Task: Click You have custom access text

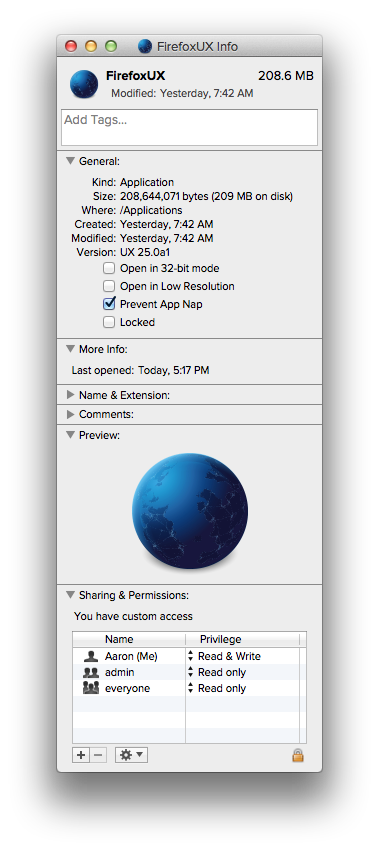Action: click(133, 616)
